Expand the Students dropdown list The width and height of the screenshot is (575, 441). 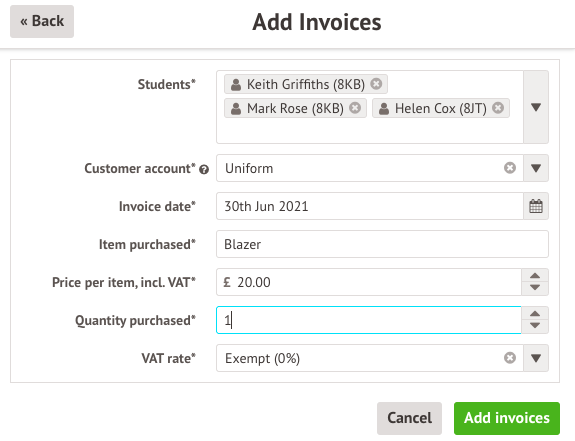click(536, 107)
